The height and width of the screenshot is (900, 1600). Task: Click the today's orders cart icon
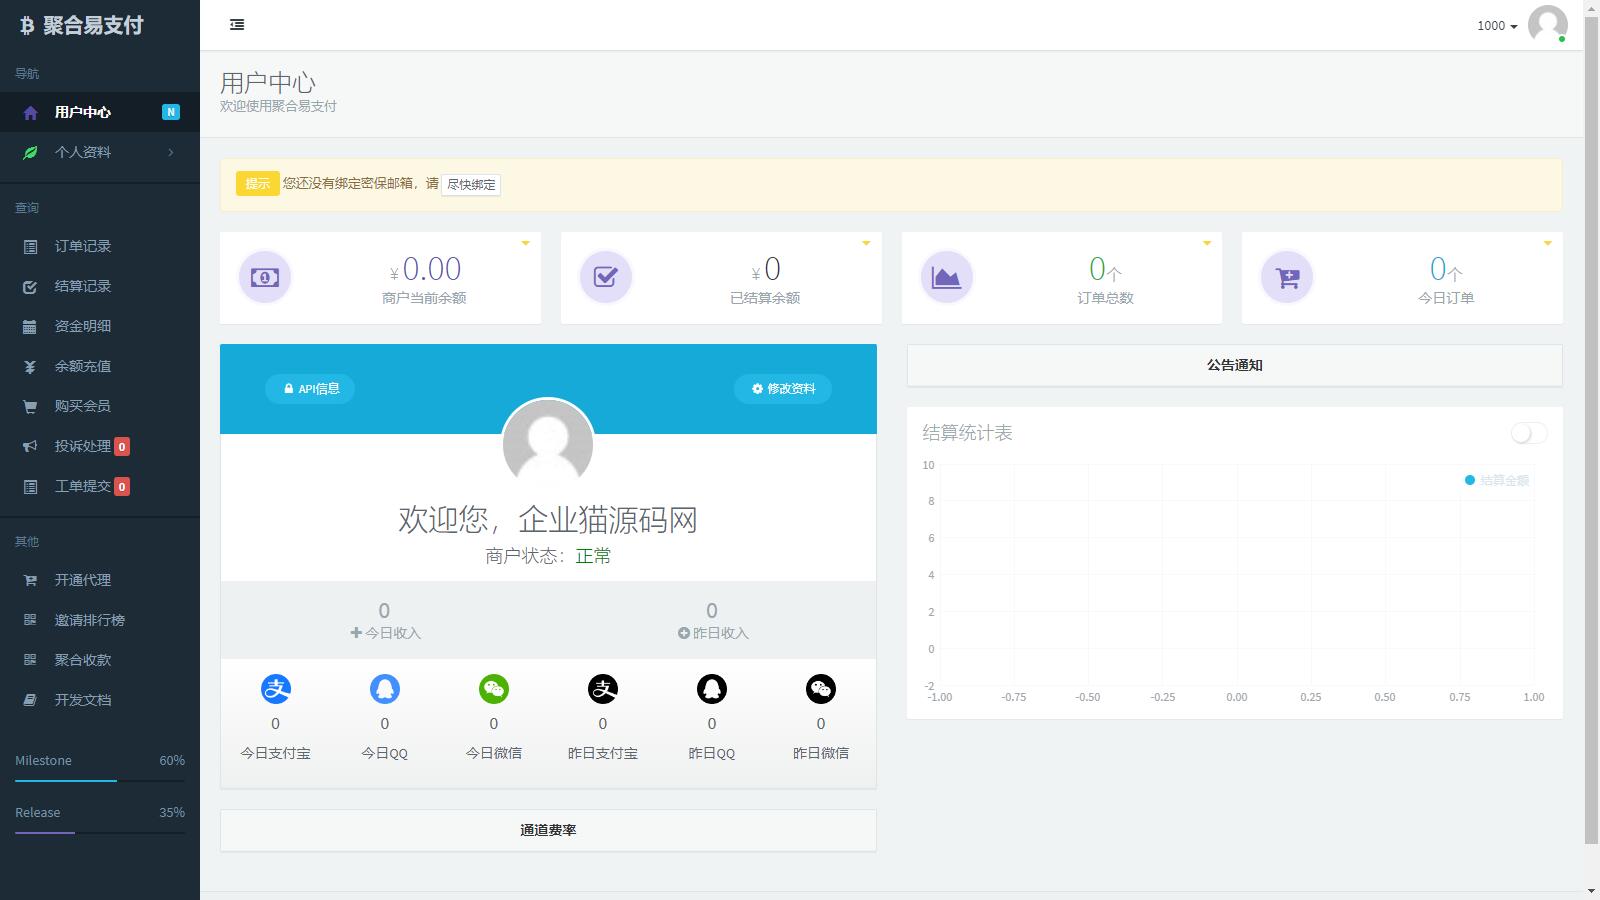(1287, 277)
